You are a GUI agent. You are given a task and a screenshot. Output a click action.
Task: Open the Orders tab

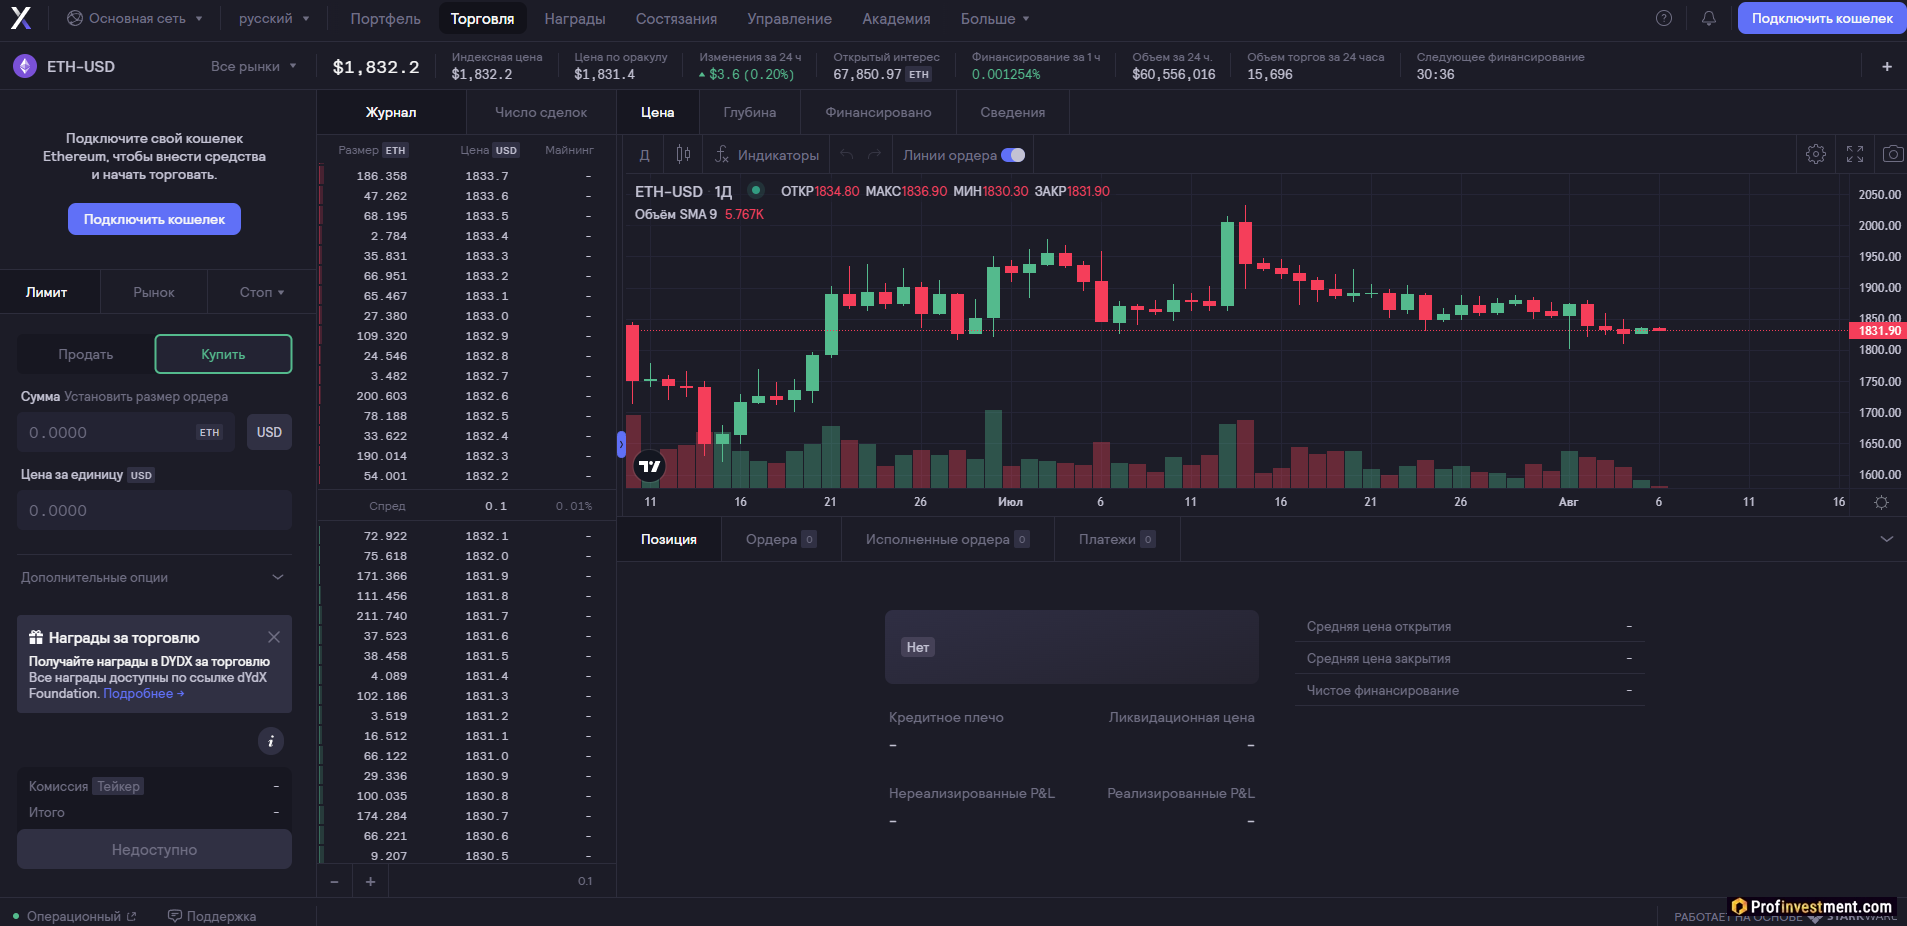781,539
